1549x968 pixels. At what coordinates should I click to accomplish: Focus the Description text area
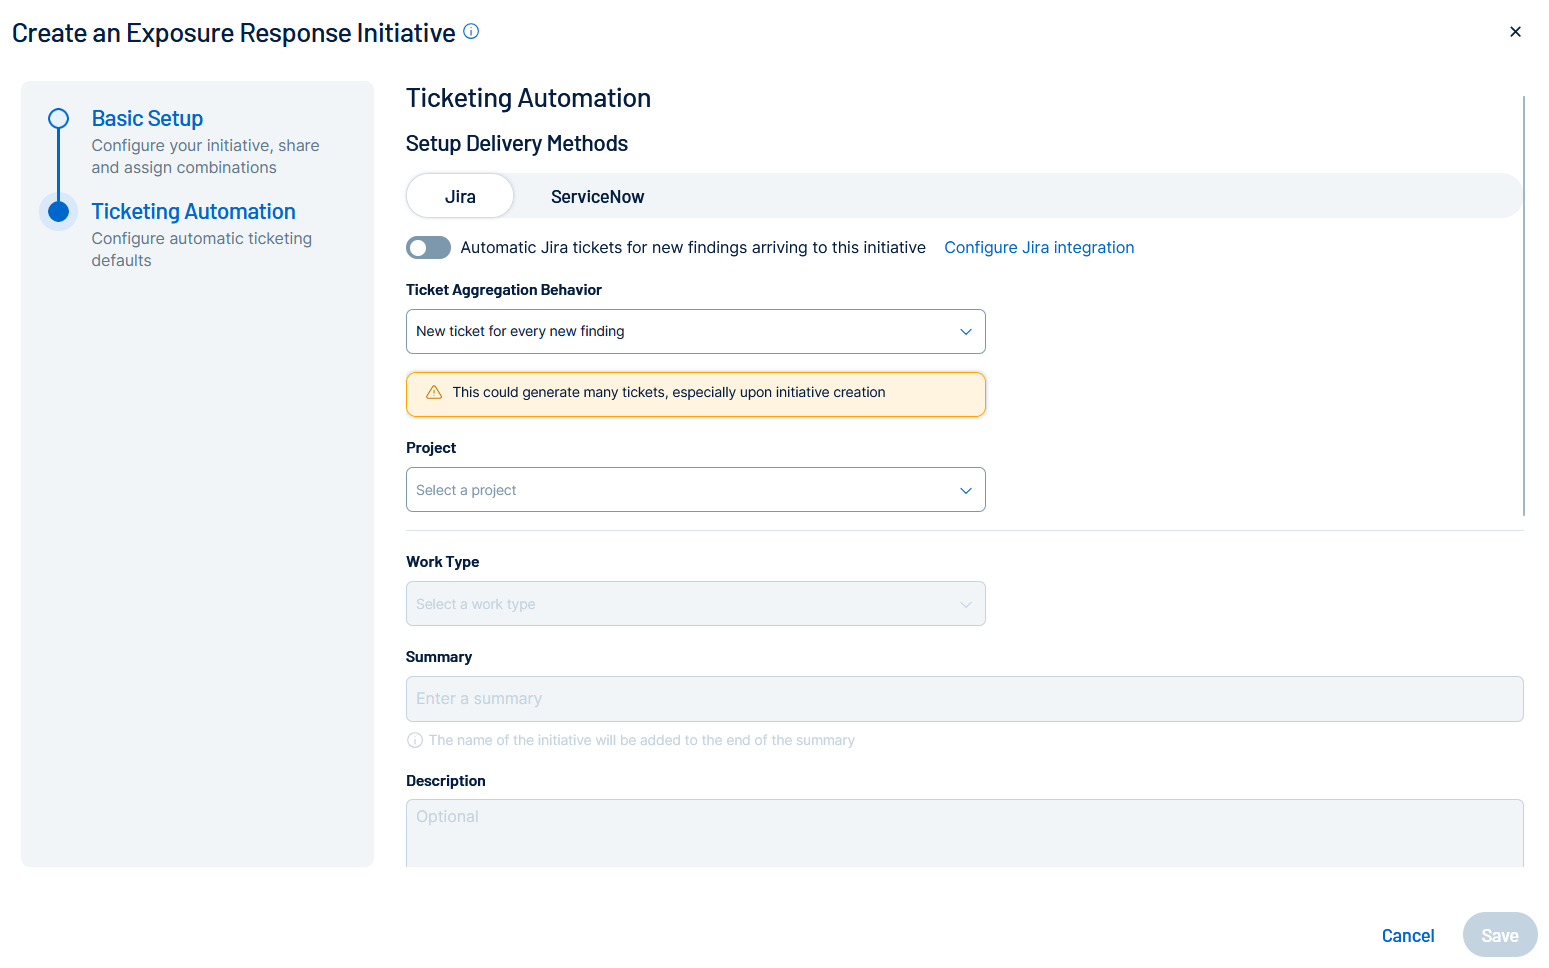pos(964,832)
